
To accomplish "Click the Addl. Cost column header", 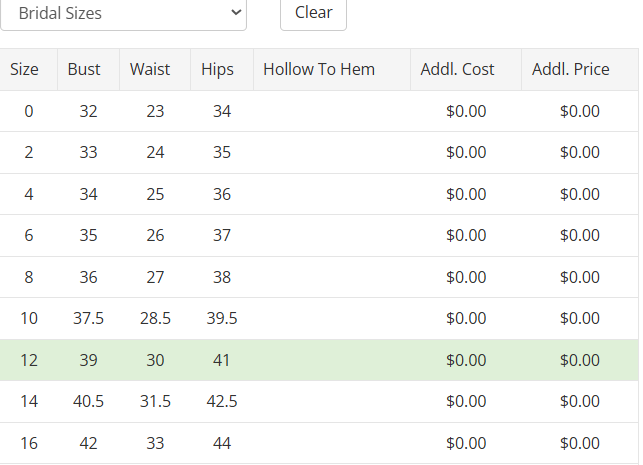I will tap(457, 69).
